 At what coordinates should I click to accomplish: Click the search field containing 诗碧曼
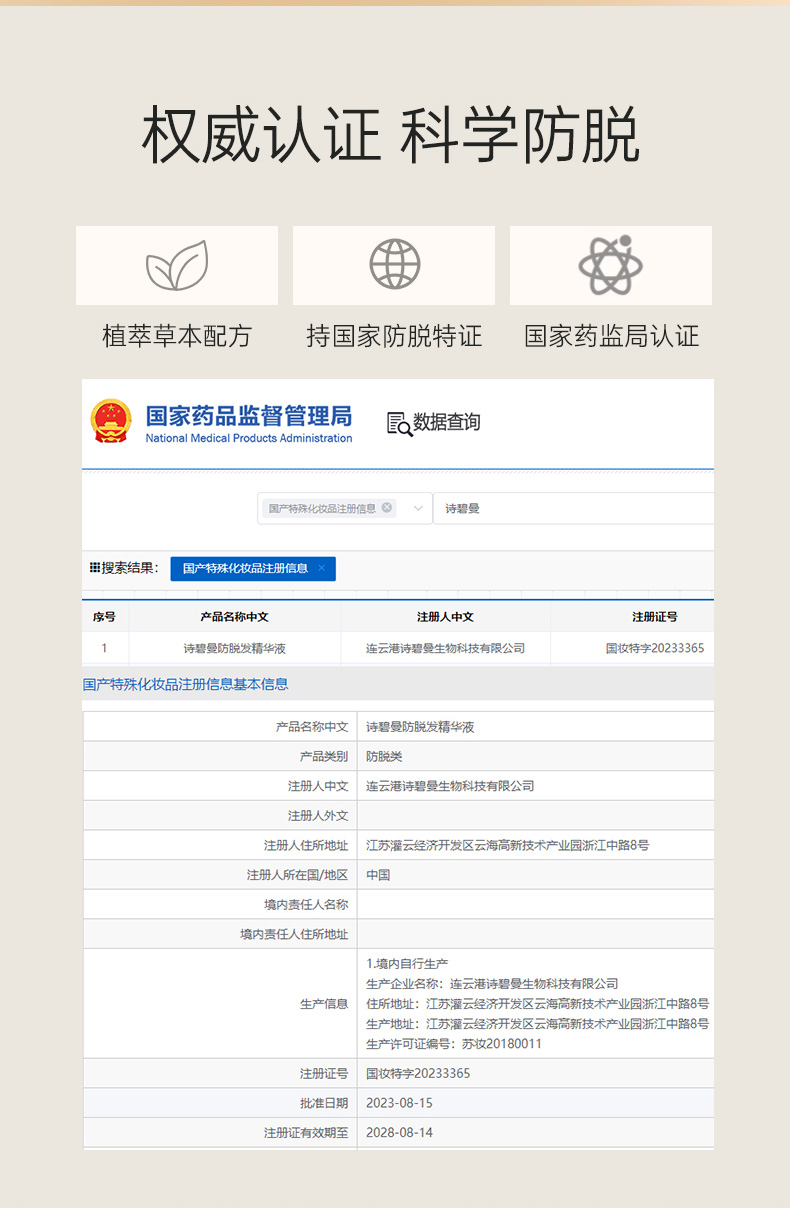574,508
